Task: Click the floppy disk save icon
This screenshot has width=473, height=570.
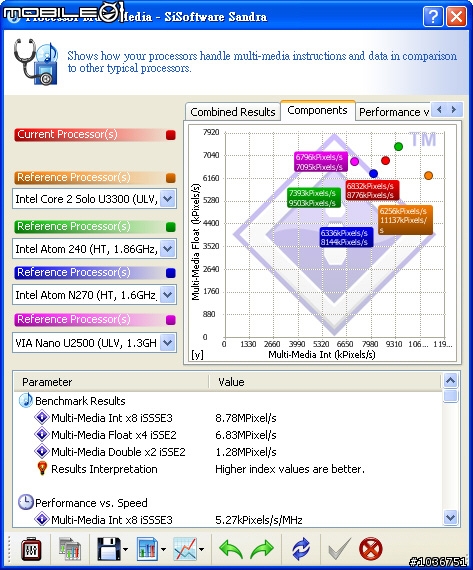Action: [109, 549]
